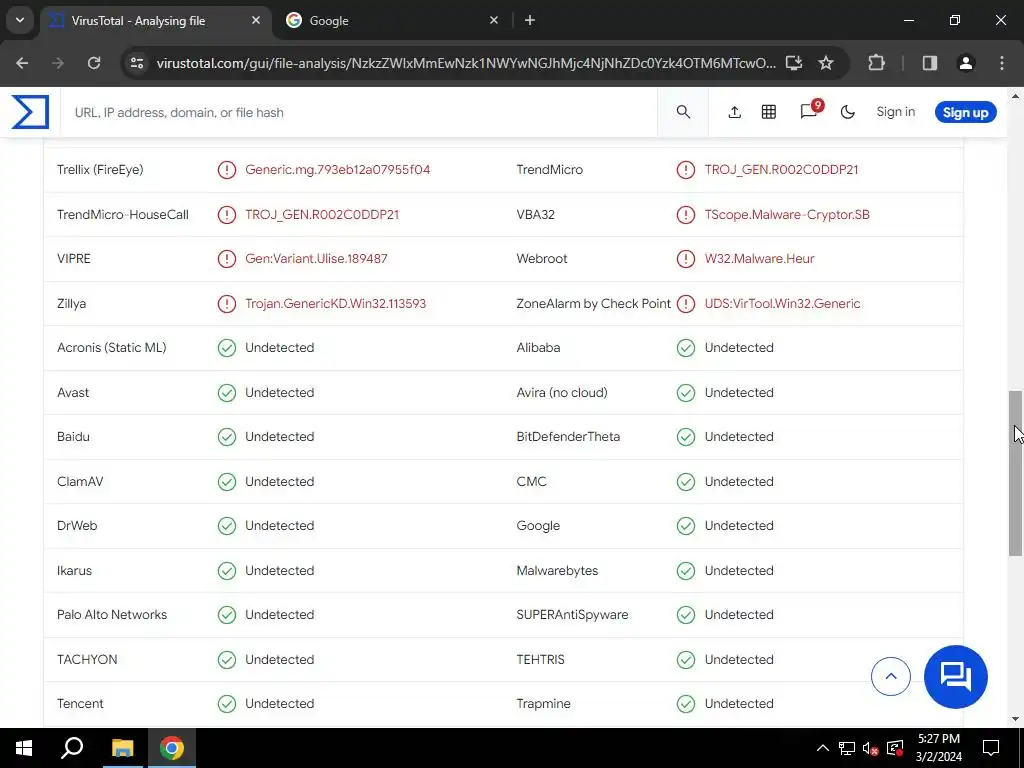Open the Action Center notification icon
Screen dimensions: 1024x768
[991, 748]
